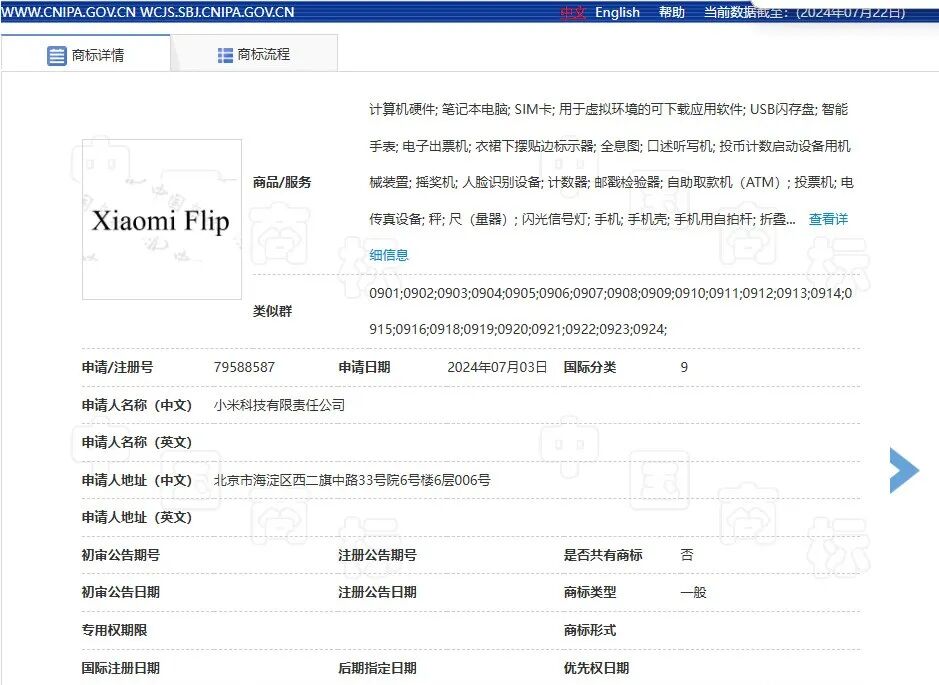Image resolution: width=939 pixels, height=685 pixels.
Task: Click the 国际分类 label
Action: [x=590, y=367]
